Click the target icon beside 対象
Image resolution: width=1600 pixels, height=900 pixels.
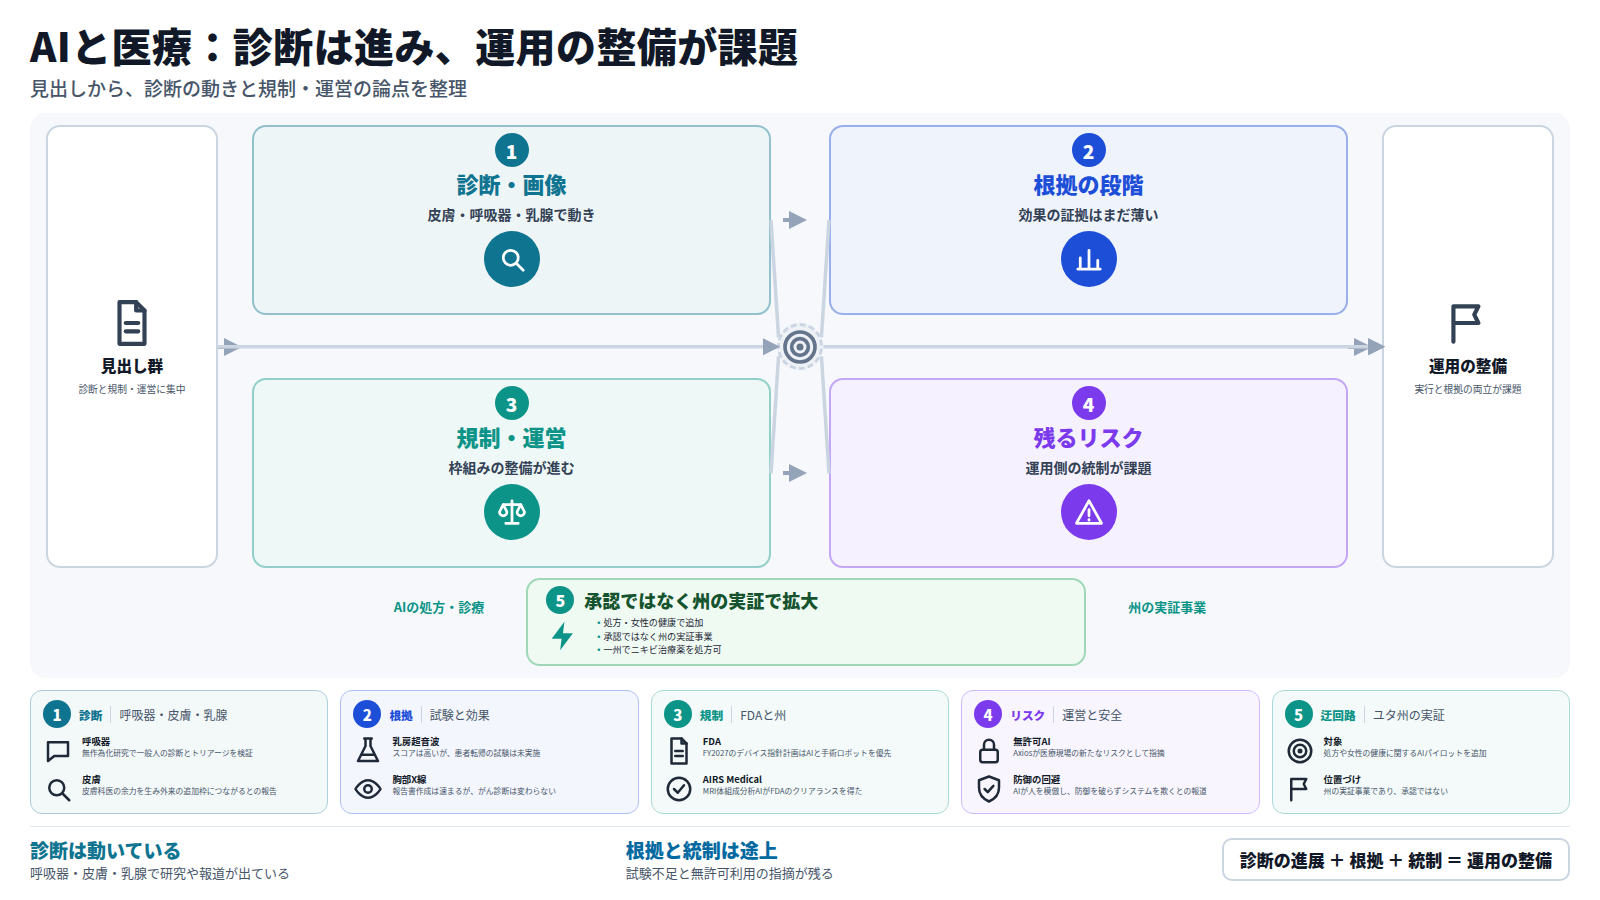coord(1300,750)
